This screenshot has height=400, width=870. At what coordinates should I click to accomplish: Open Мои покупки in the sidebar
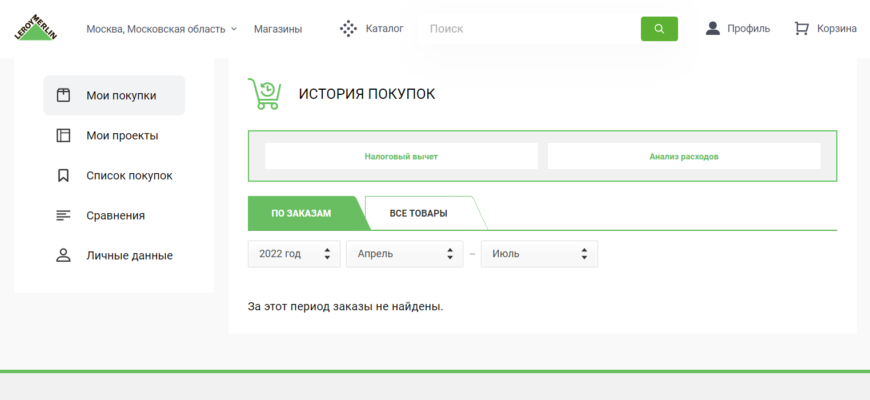point(114,95)
